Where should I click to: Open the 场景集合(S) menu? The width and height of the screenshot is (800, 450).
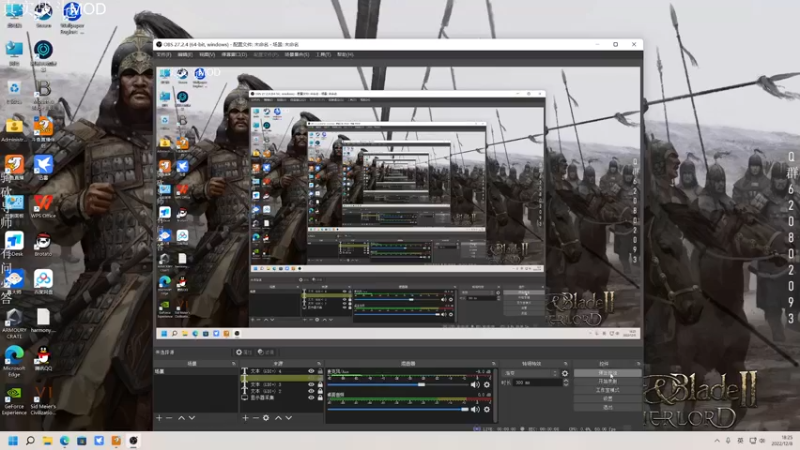click(297, 55)
